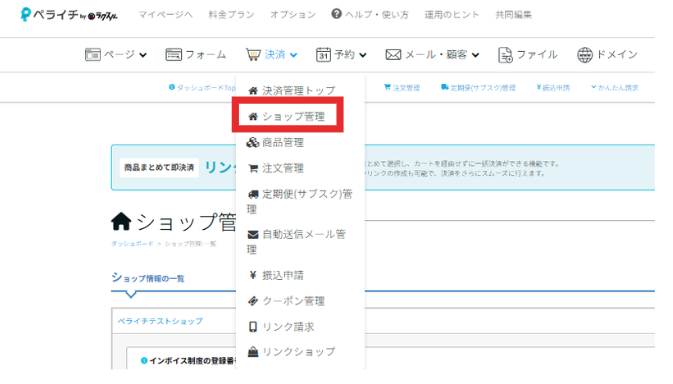Expand the 予約 dropdown arrow

[363, 55]
